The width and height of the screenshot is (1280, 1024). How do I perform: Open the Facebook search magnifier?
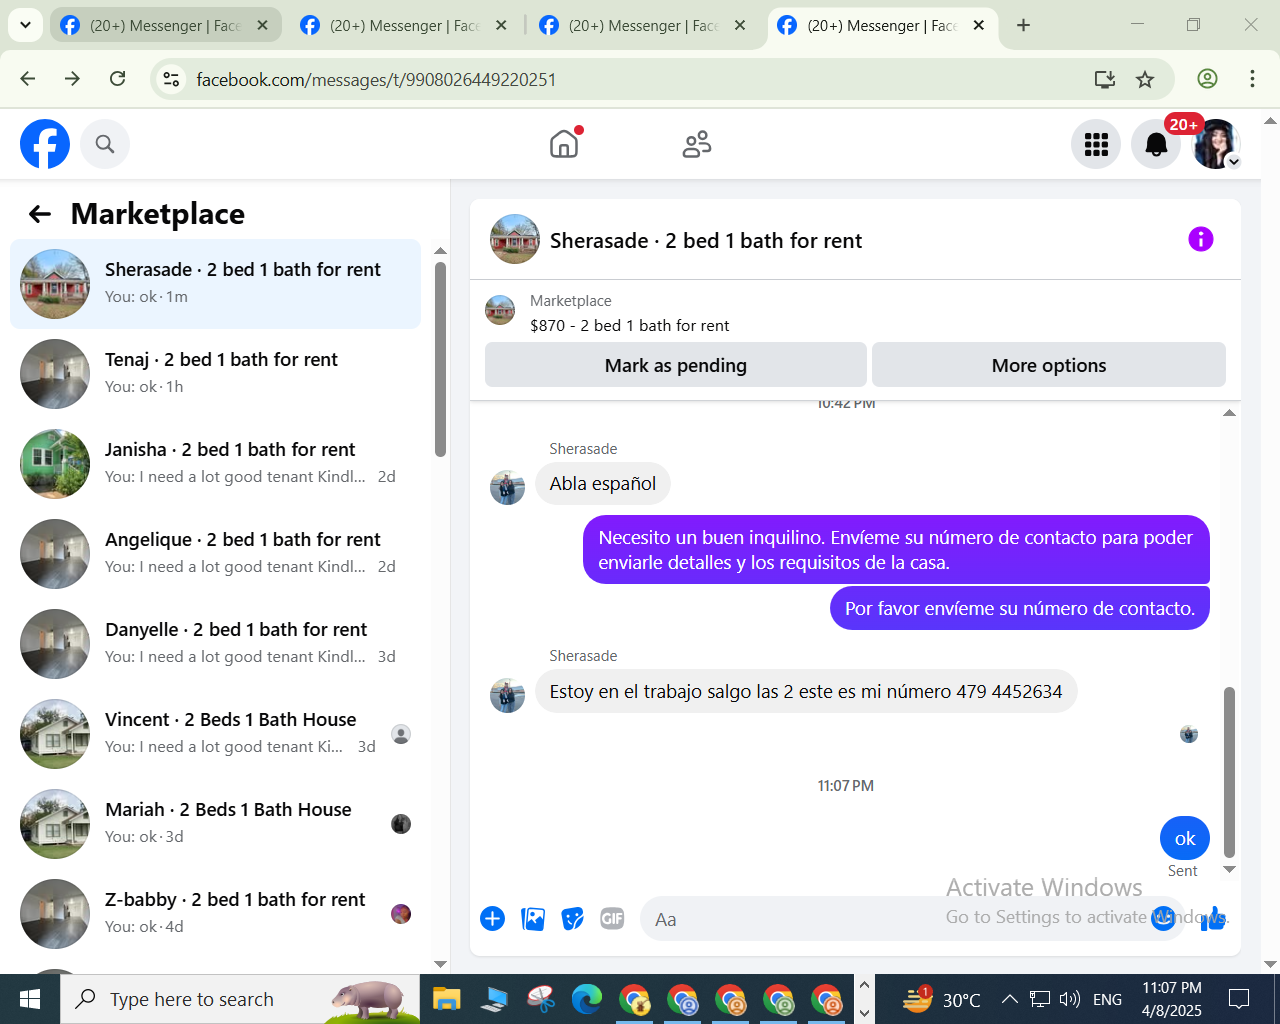point(105,144)
